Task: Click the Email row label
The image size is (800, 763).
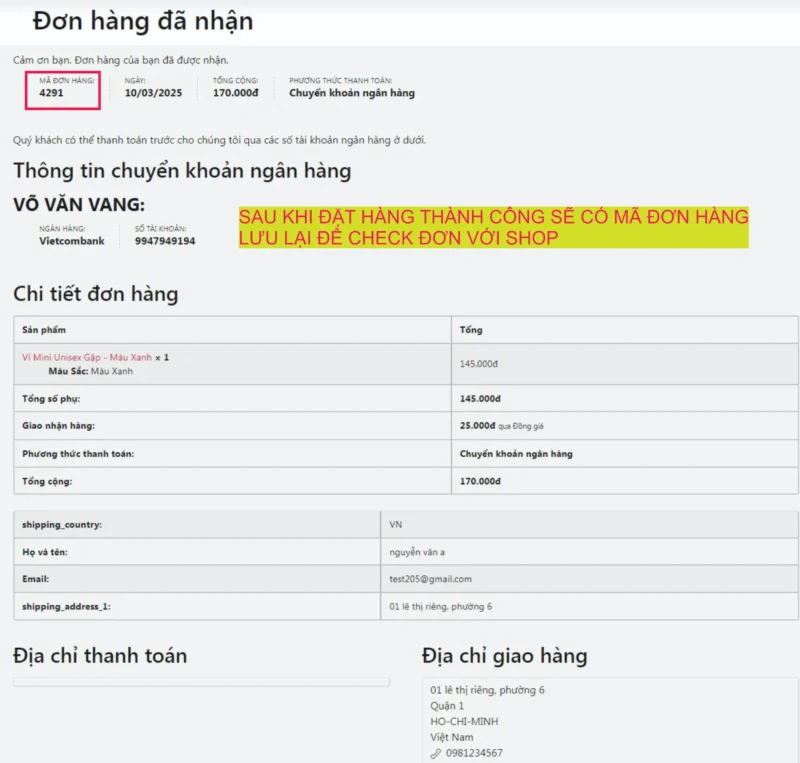Action: (x=36, y=579)
